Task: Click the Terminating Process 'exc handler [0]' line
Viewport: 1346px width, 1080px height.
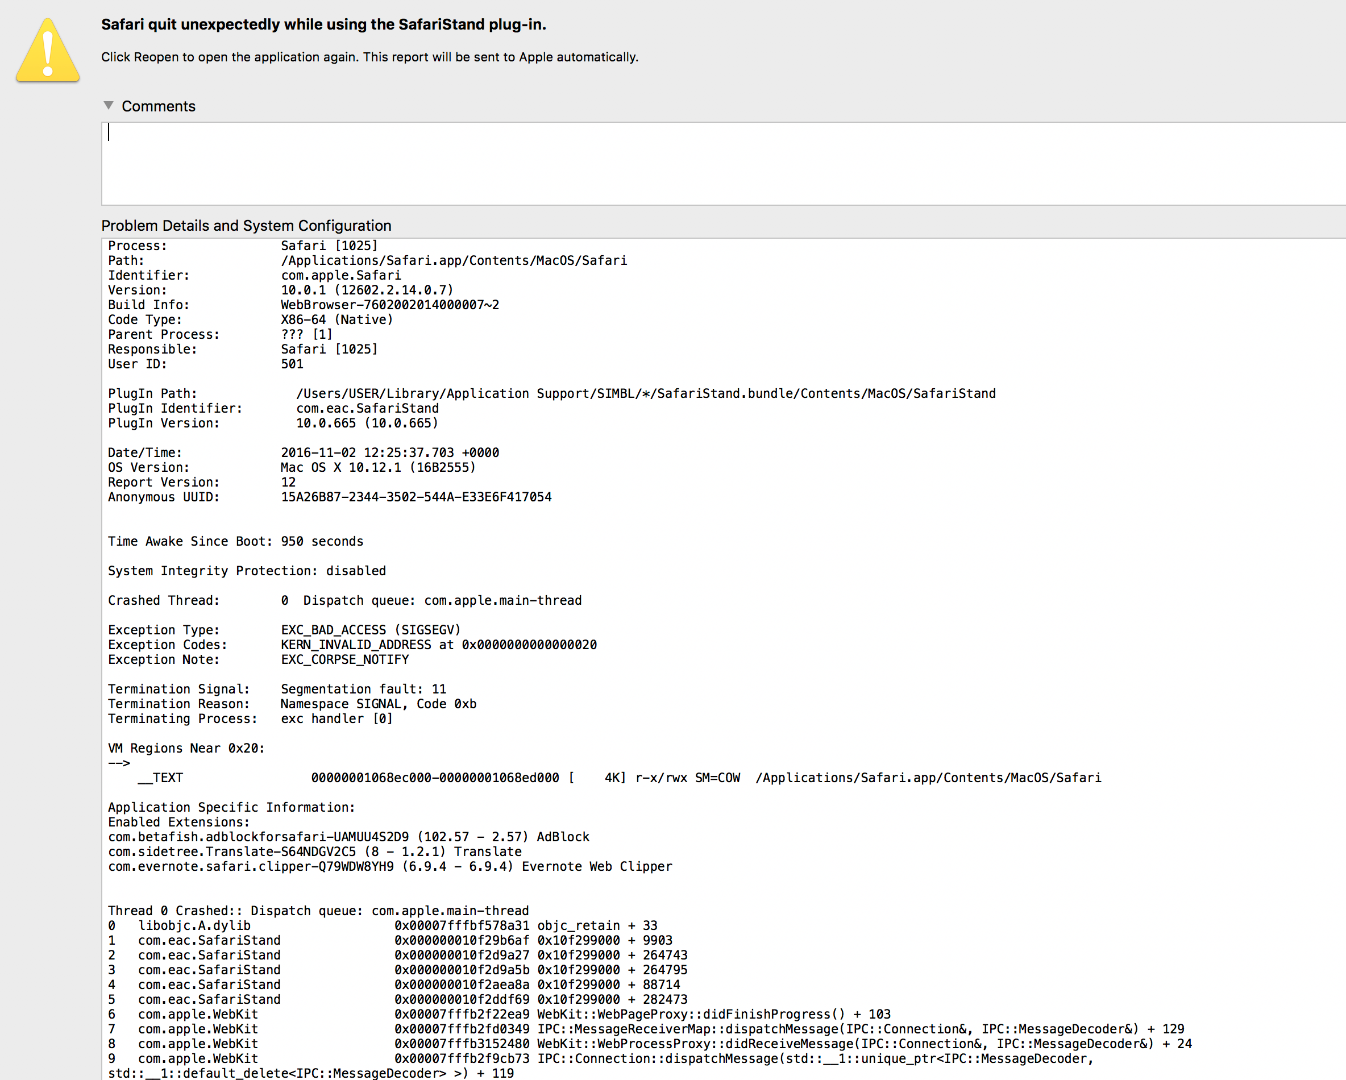Action: point(250,719)
